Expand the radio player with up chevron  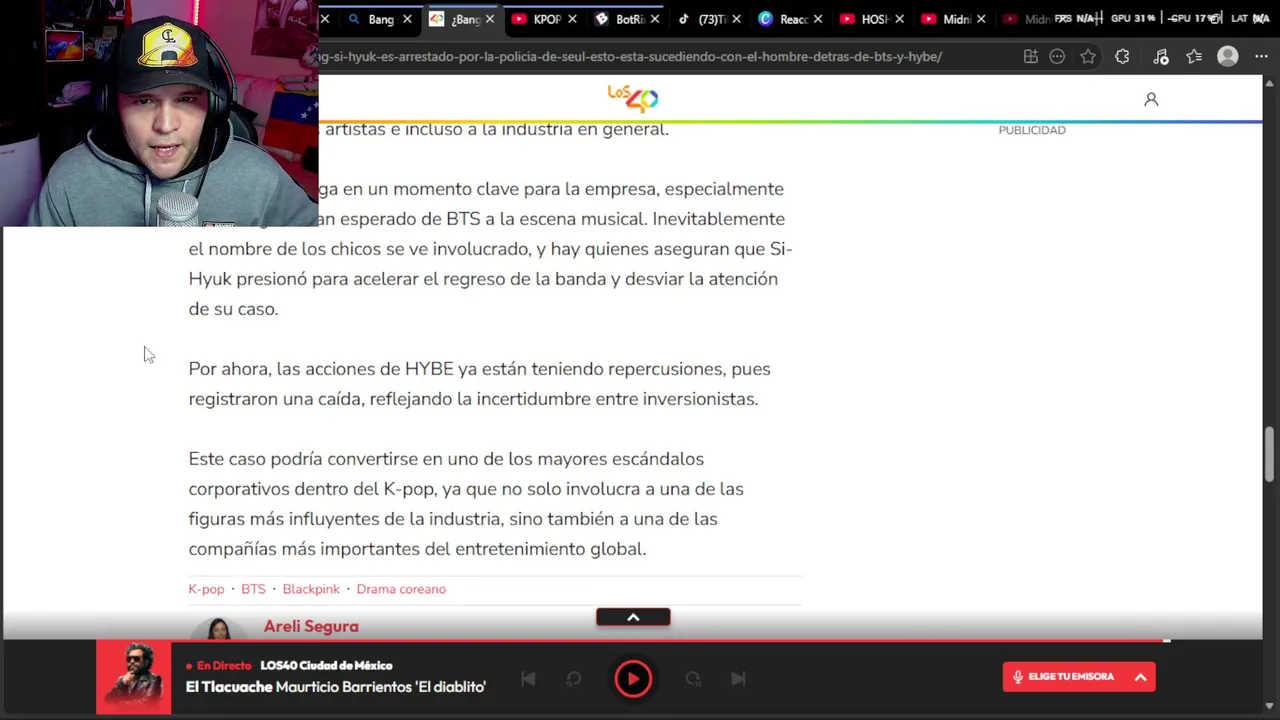pyautogui.click(x=633, y=617)
